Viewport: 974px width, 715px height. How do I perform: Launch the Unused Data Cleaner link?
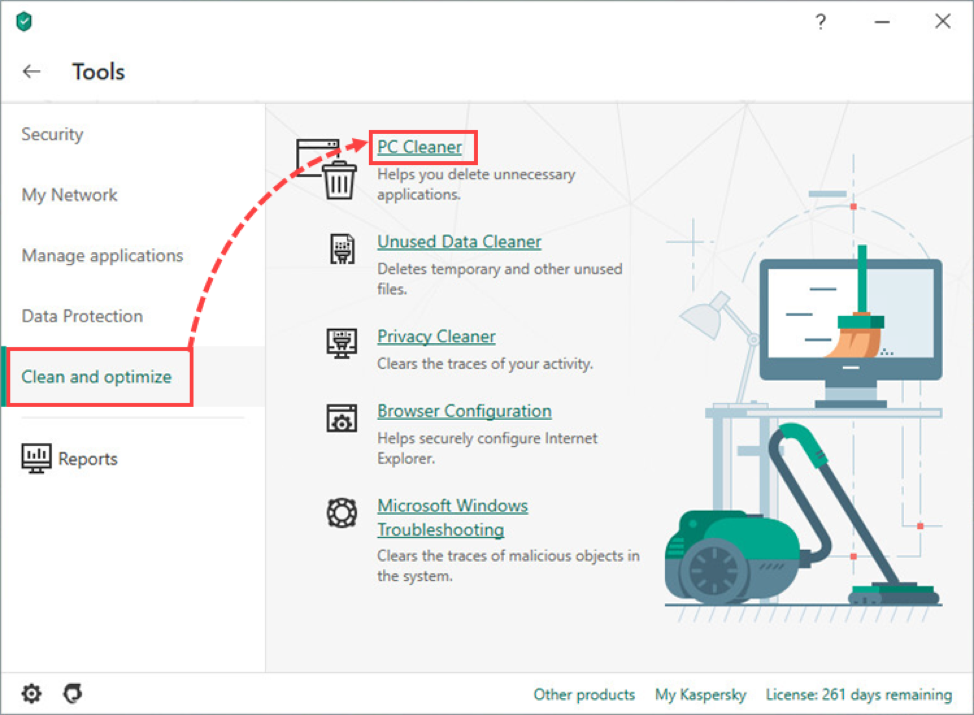[x=459, y=242]
